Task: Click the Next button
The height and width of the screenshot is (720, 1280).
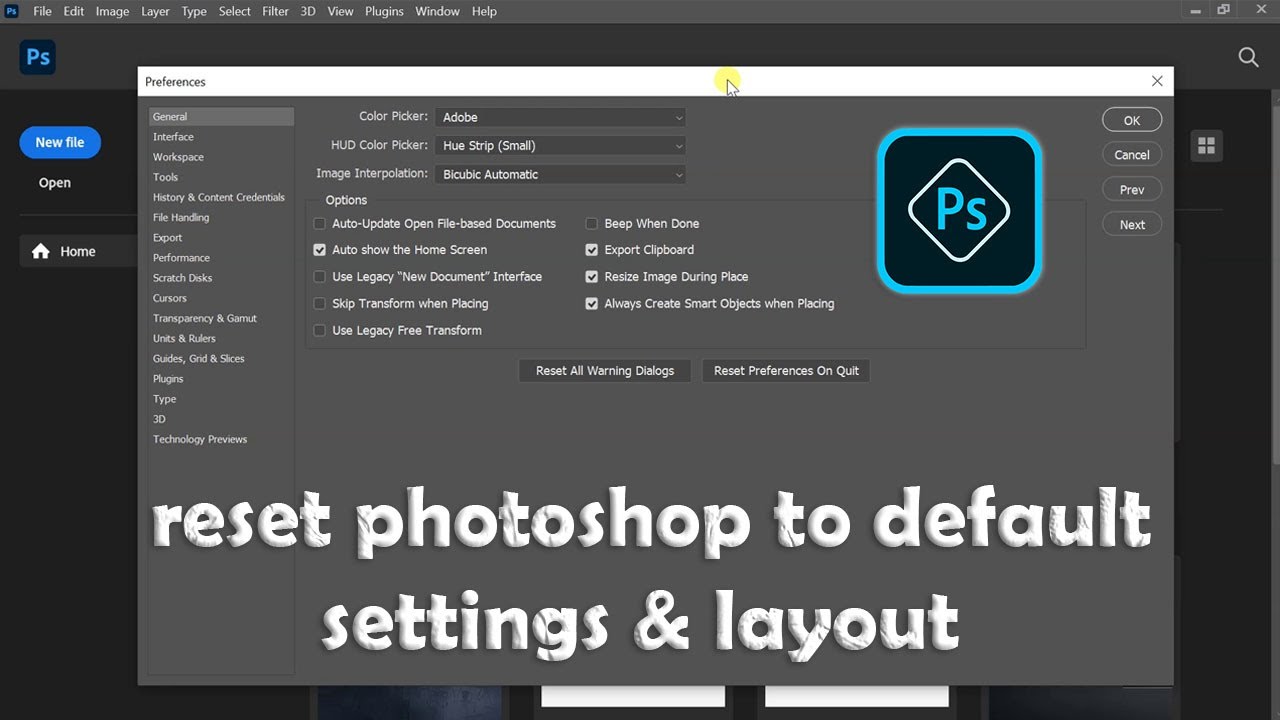Action: [1132, 225]
